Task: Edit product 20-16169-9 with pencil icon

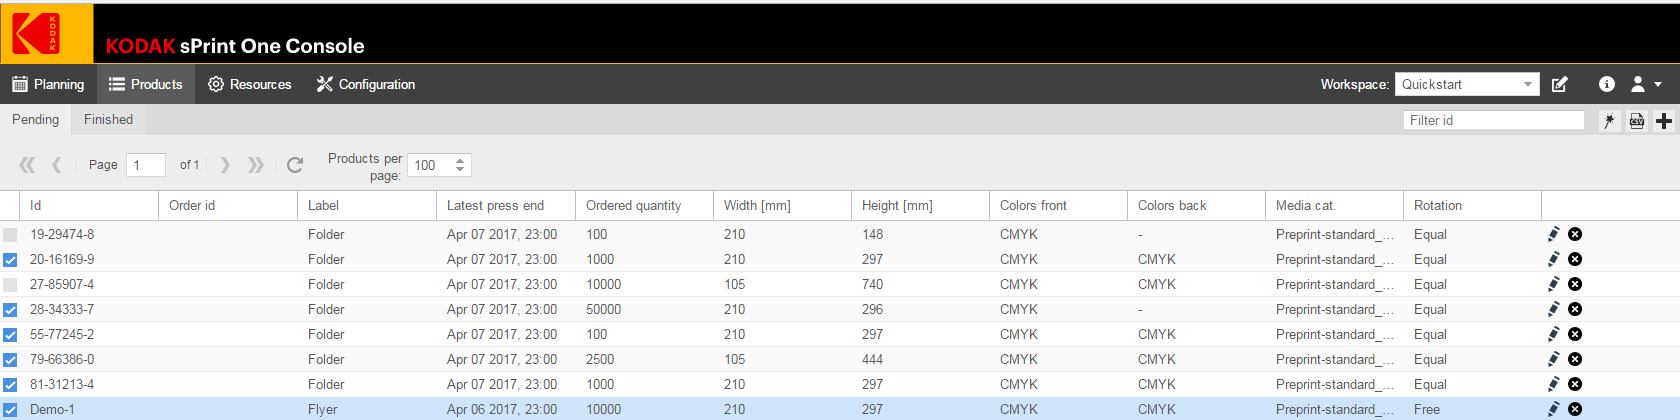Action: point(1554,259)
